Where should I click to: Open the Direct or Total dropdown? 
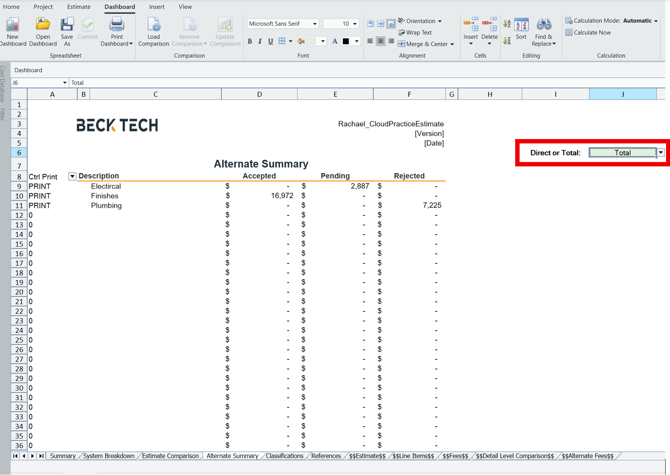(660, 153)
